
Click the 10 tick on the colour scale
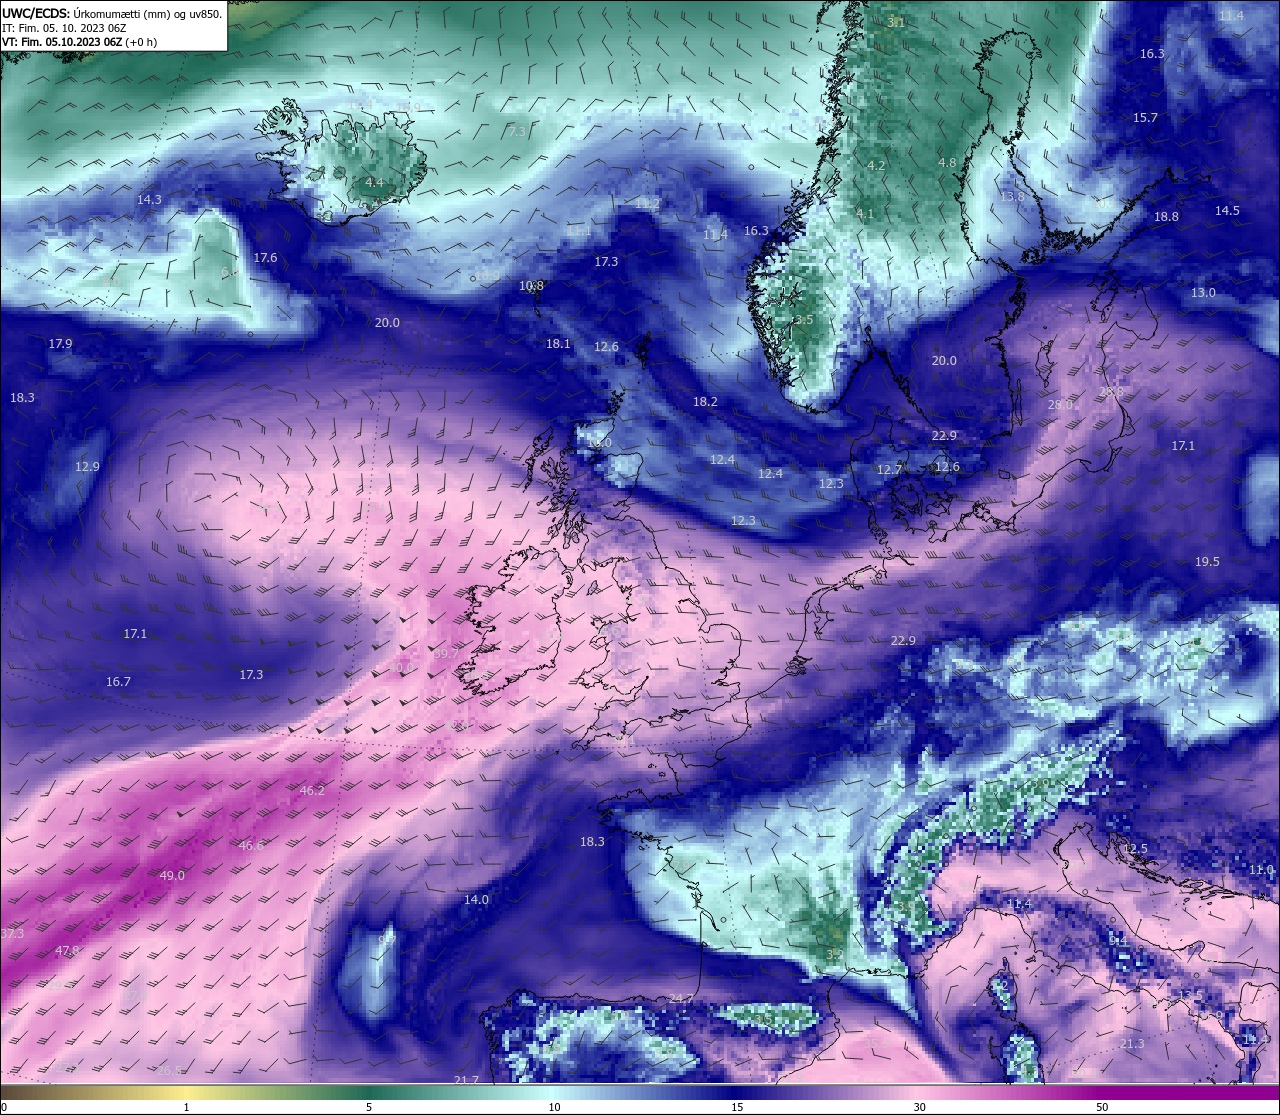[x=554, y=1107]
